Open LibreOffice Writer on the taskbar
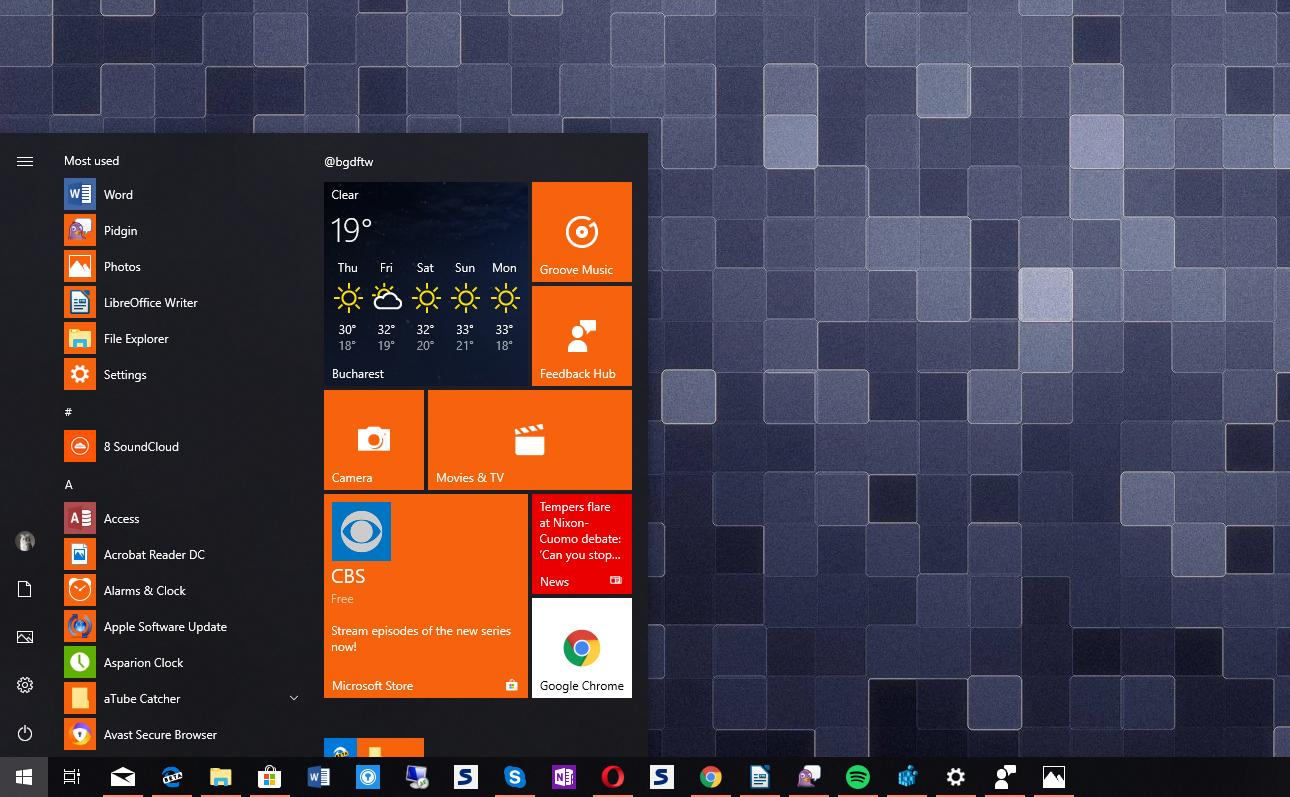The height and width of the screenshot is (797, 1290). (760, 777)
